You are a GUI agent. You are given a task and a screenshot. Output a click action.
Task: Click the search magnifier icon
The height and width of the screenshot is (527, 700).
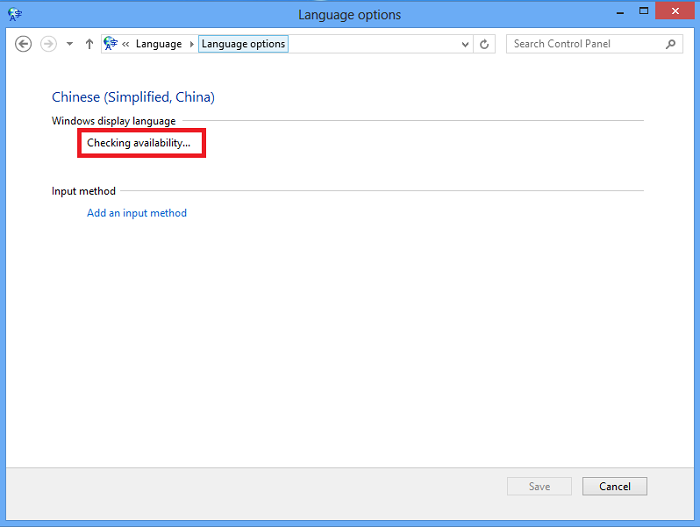pos(670,44)
